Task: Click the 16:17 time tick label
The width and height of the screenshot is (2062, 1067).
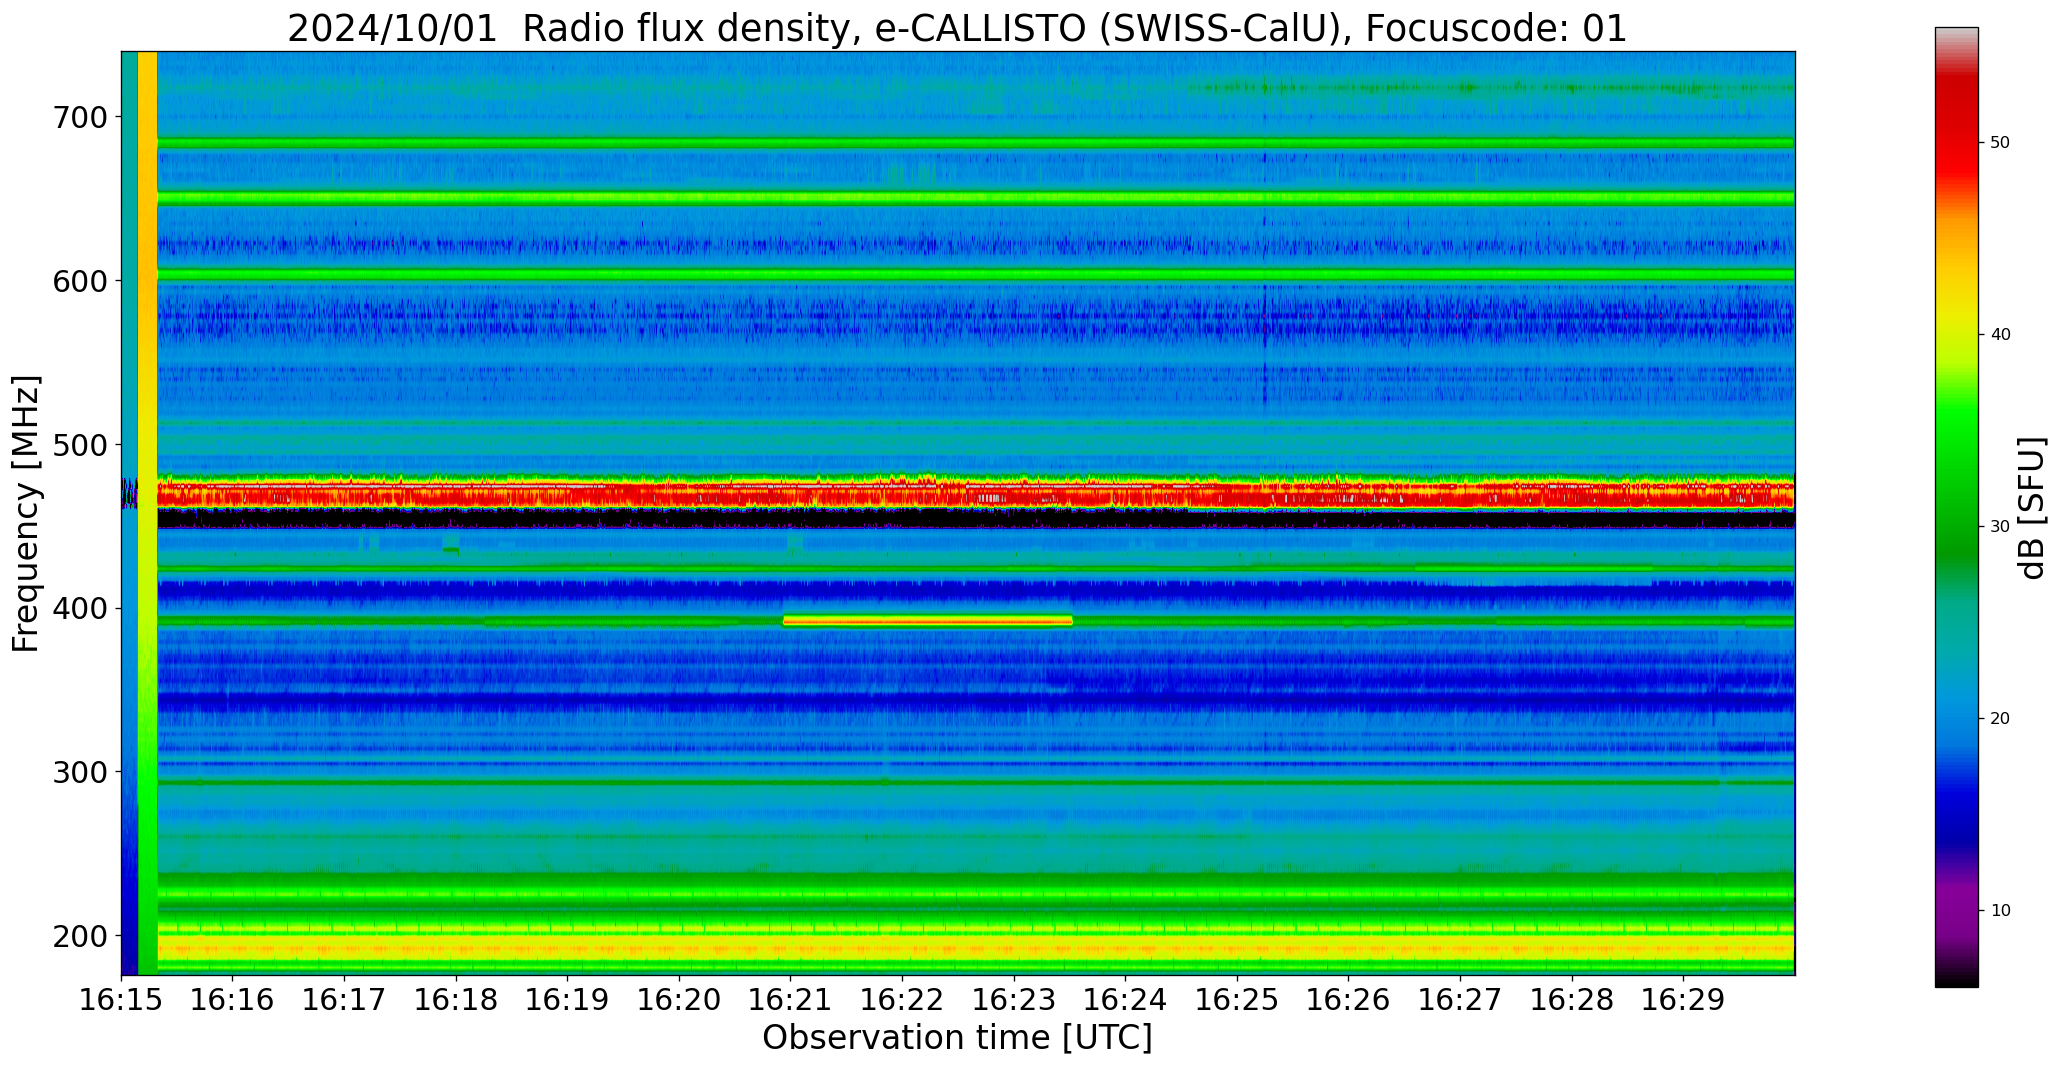Action: tap(345, 1000)
